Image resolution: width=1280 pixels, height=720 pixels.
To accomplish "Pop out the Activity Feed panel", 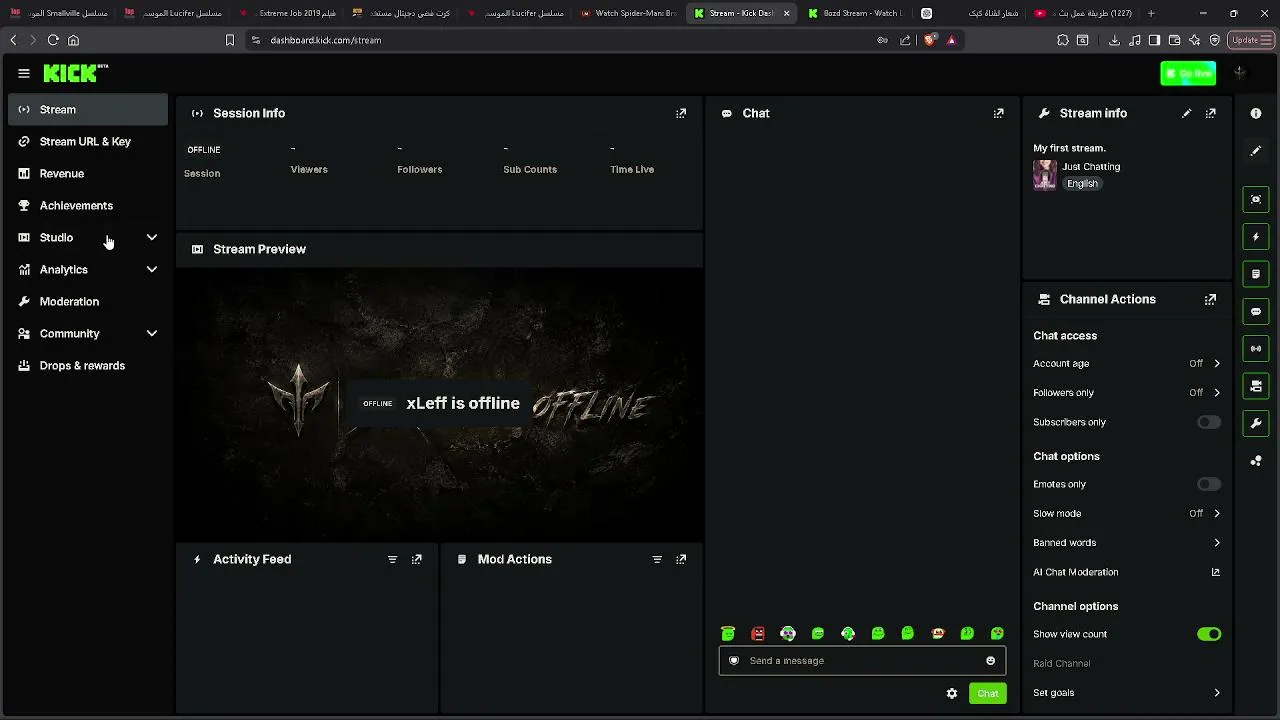I will [x=417, y=559].
